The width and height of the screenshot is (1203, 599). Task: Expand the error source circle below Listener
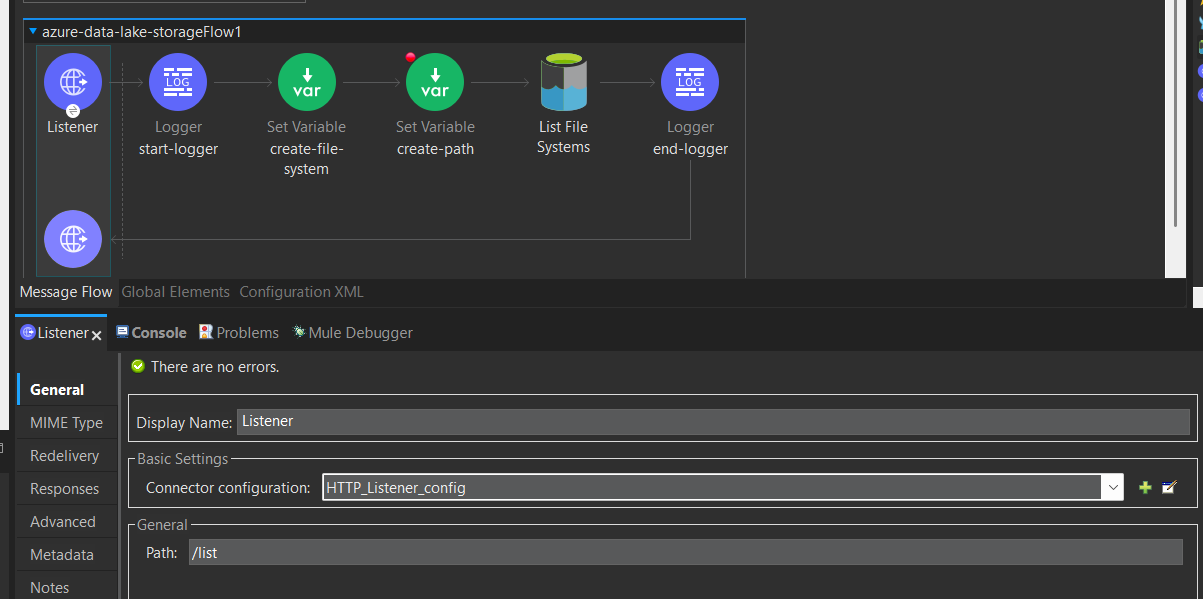pyautogui.click(x=72, y=239)
